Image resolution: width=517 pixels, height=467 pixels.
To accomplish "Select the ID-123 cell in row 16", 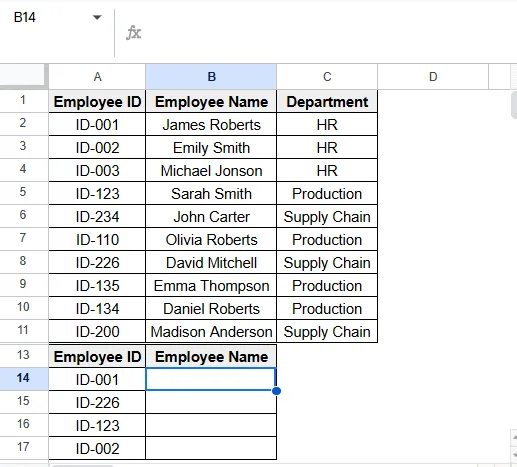I will point(97,425).
